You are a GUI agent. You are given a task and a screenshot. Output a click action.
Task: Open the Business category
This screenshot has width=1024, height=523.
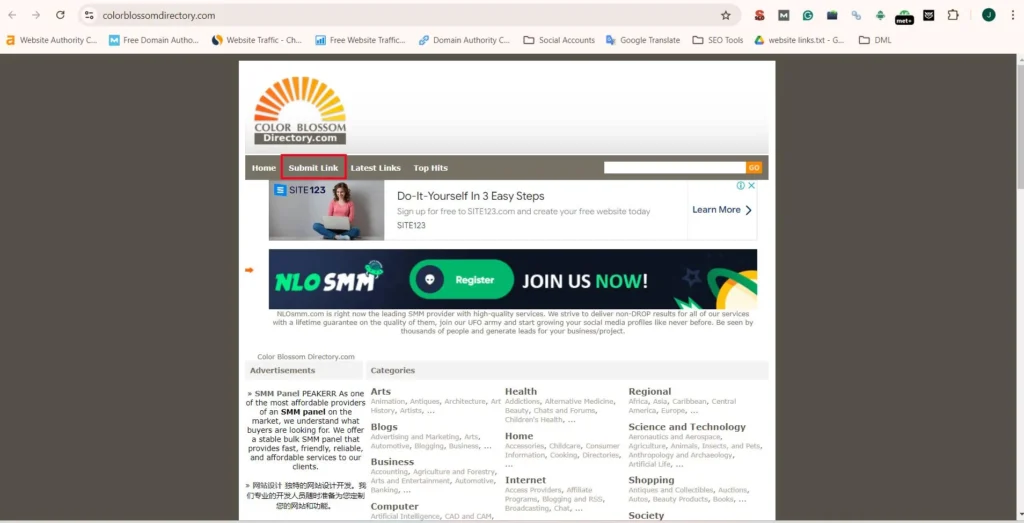click(392, 462)
